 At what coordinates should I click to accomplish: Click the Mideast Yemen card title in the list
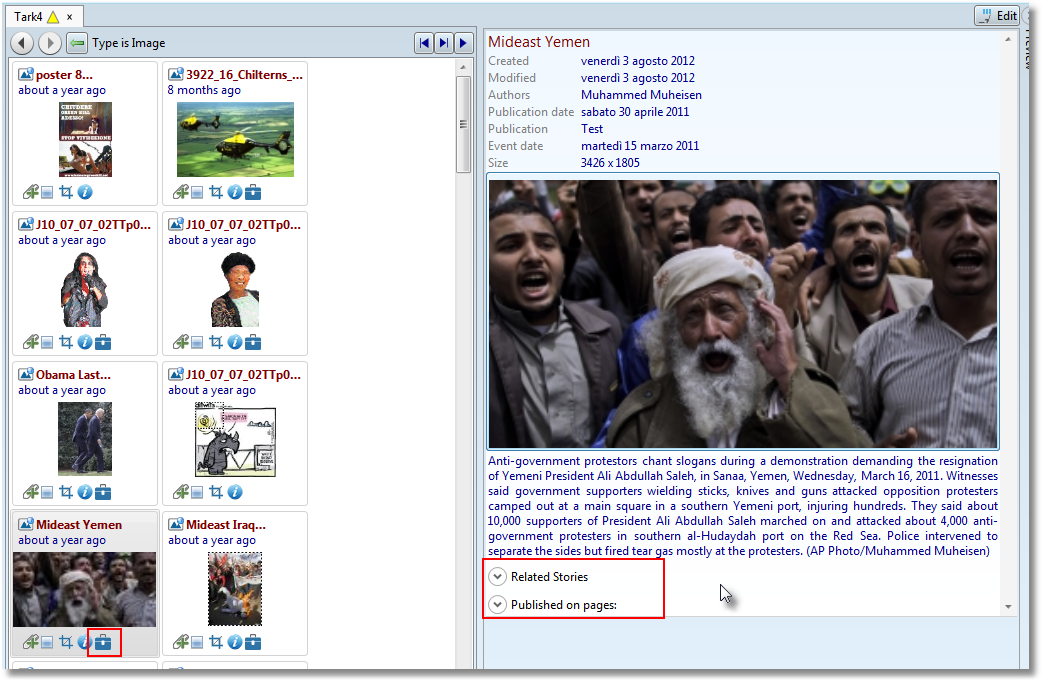79,525
